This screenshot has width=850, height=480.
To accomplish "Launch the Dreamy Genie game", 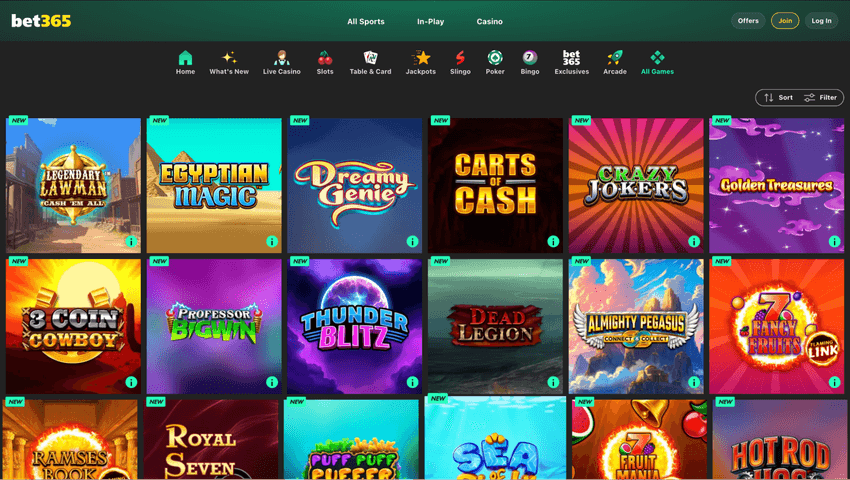I will point(355,185).
